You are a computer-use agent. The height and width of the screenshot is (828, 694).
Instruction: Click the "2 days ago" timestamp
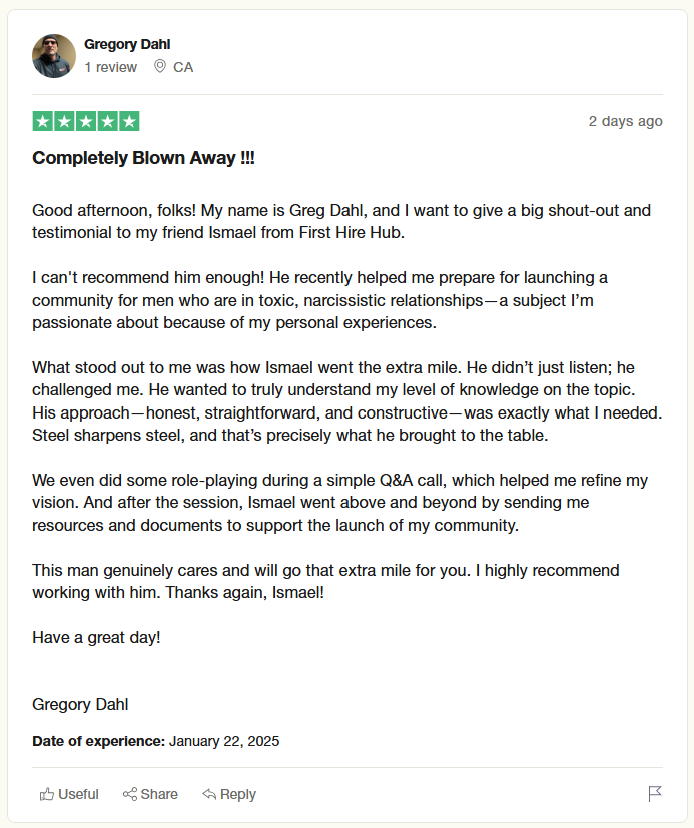[x=625, y=121]
